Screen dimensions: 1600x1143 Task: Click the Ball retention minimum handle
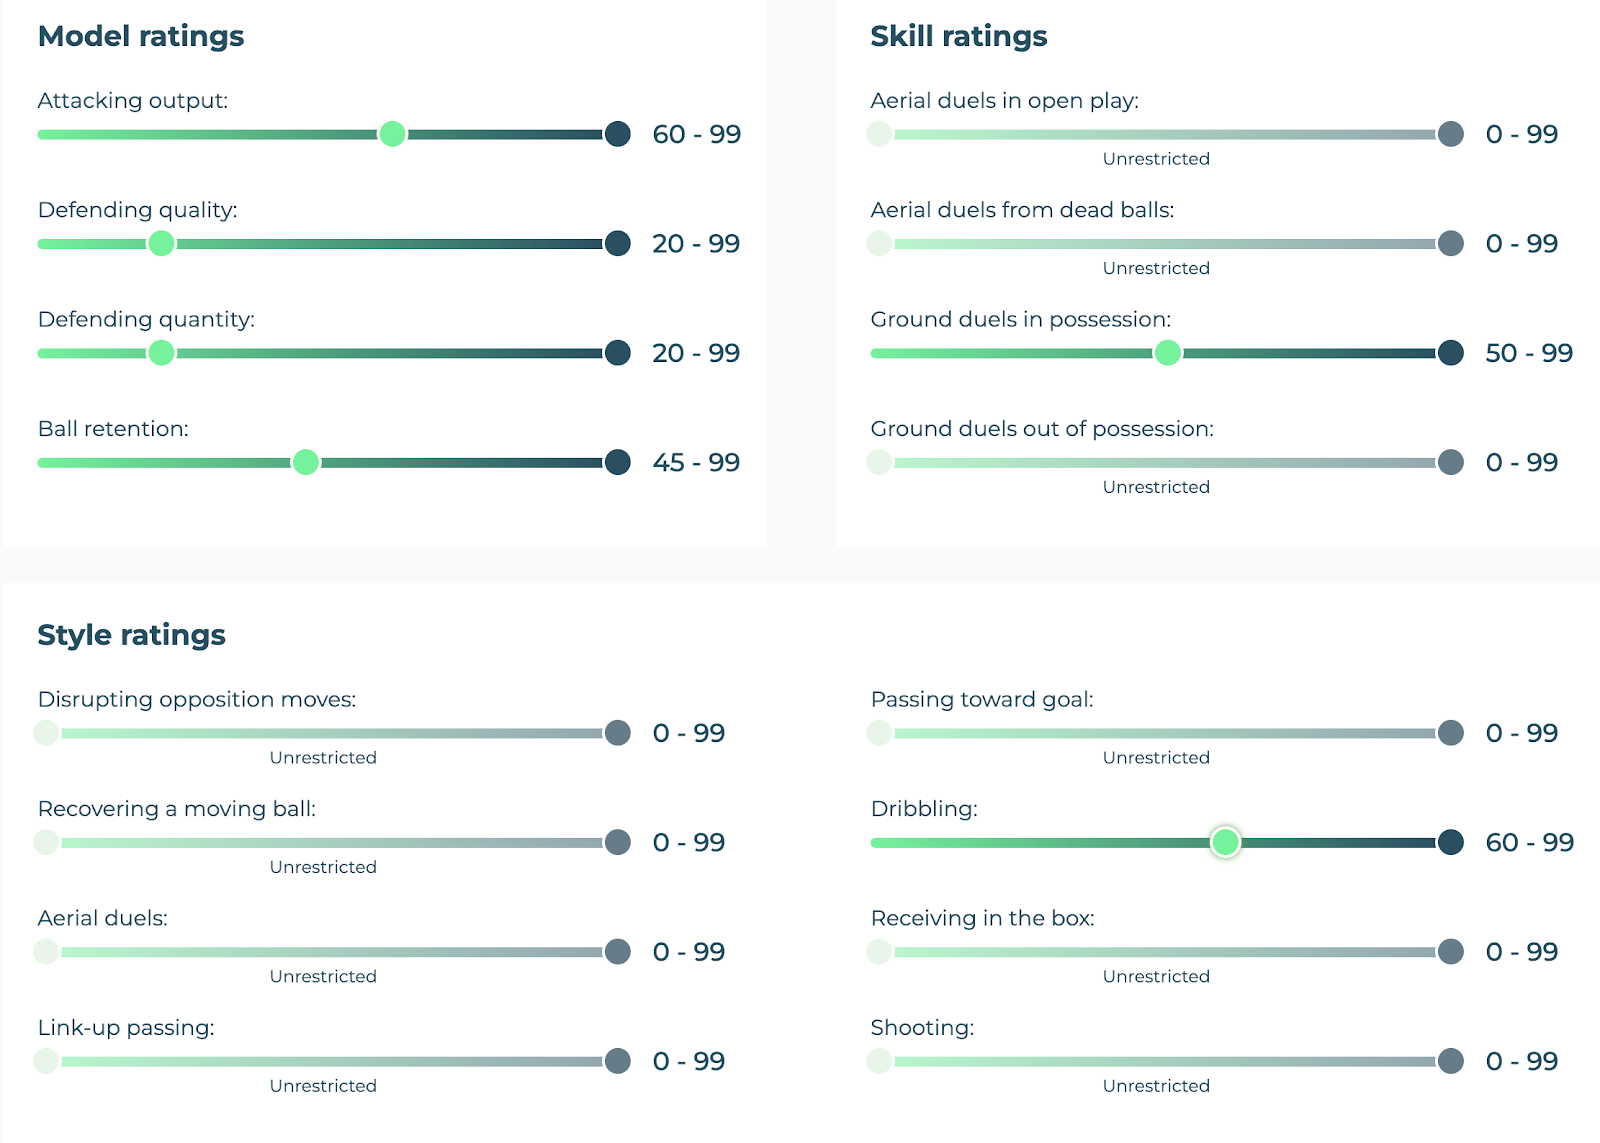pos(306,462)
